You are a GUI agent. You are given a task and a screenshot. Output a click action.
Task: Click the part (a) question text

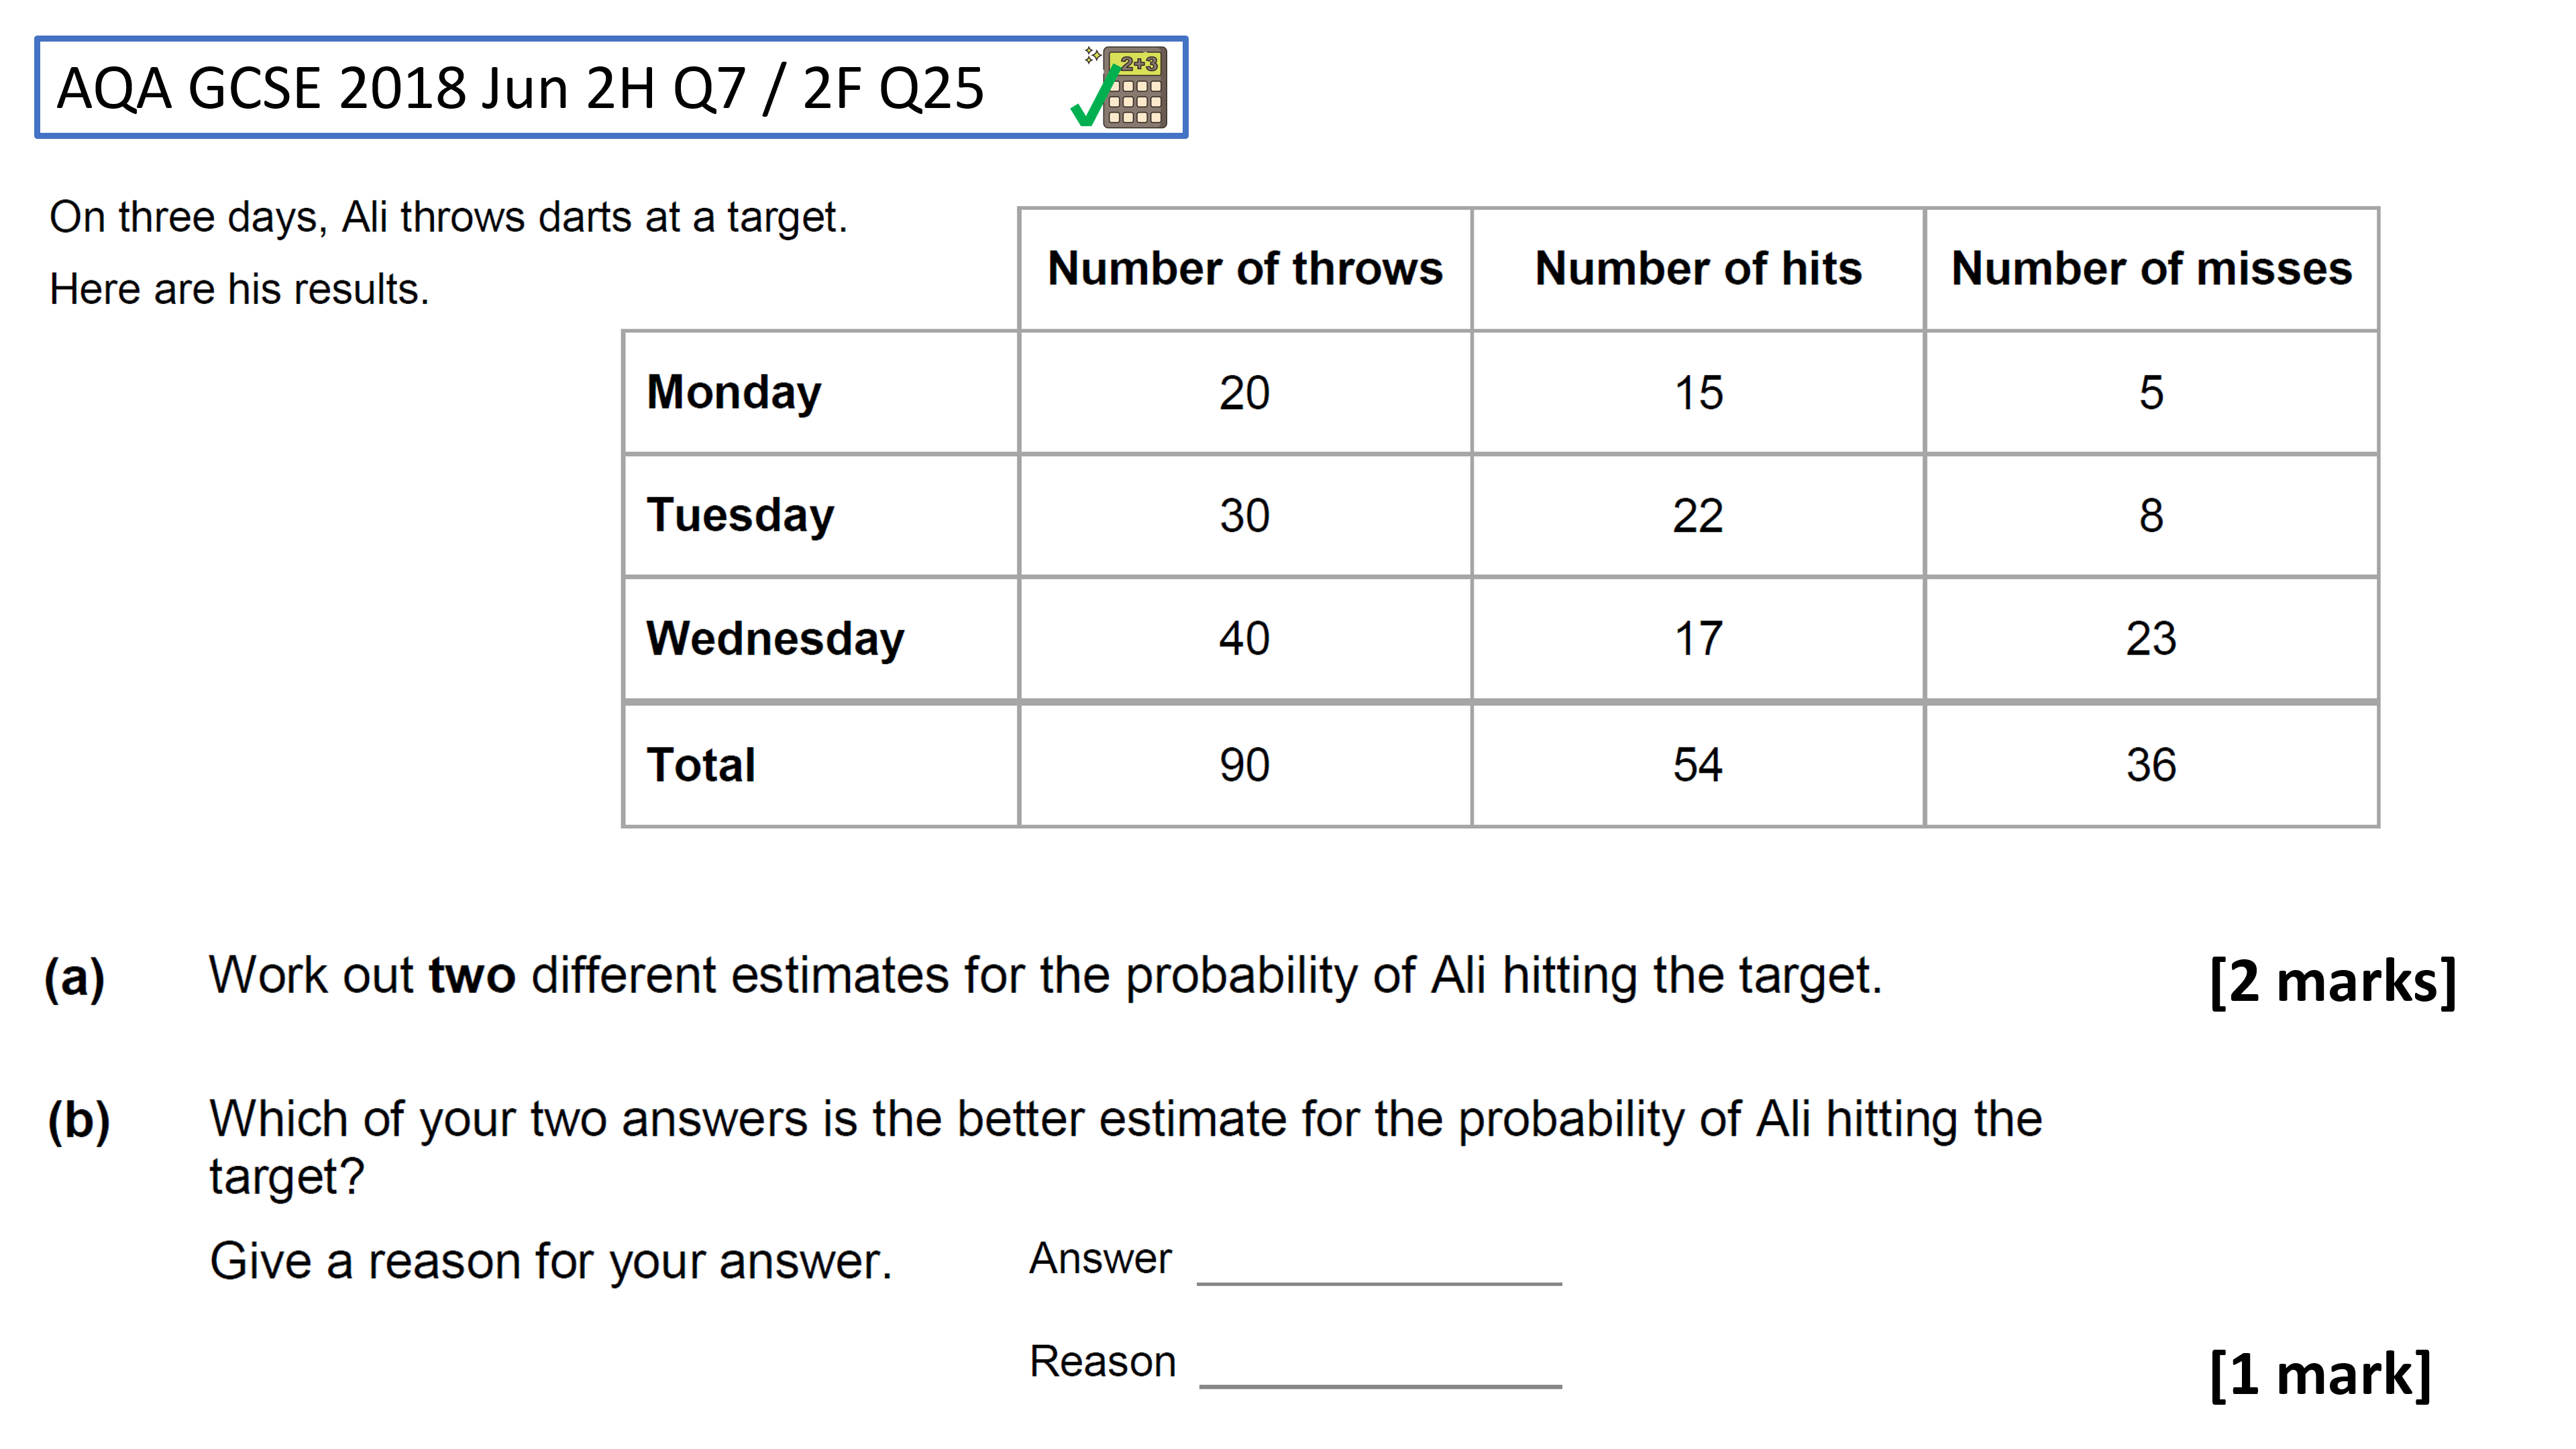1045,976
